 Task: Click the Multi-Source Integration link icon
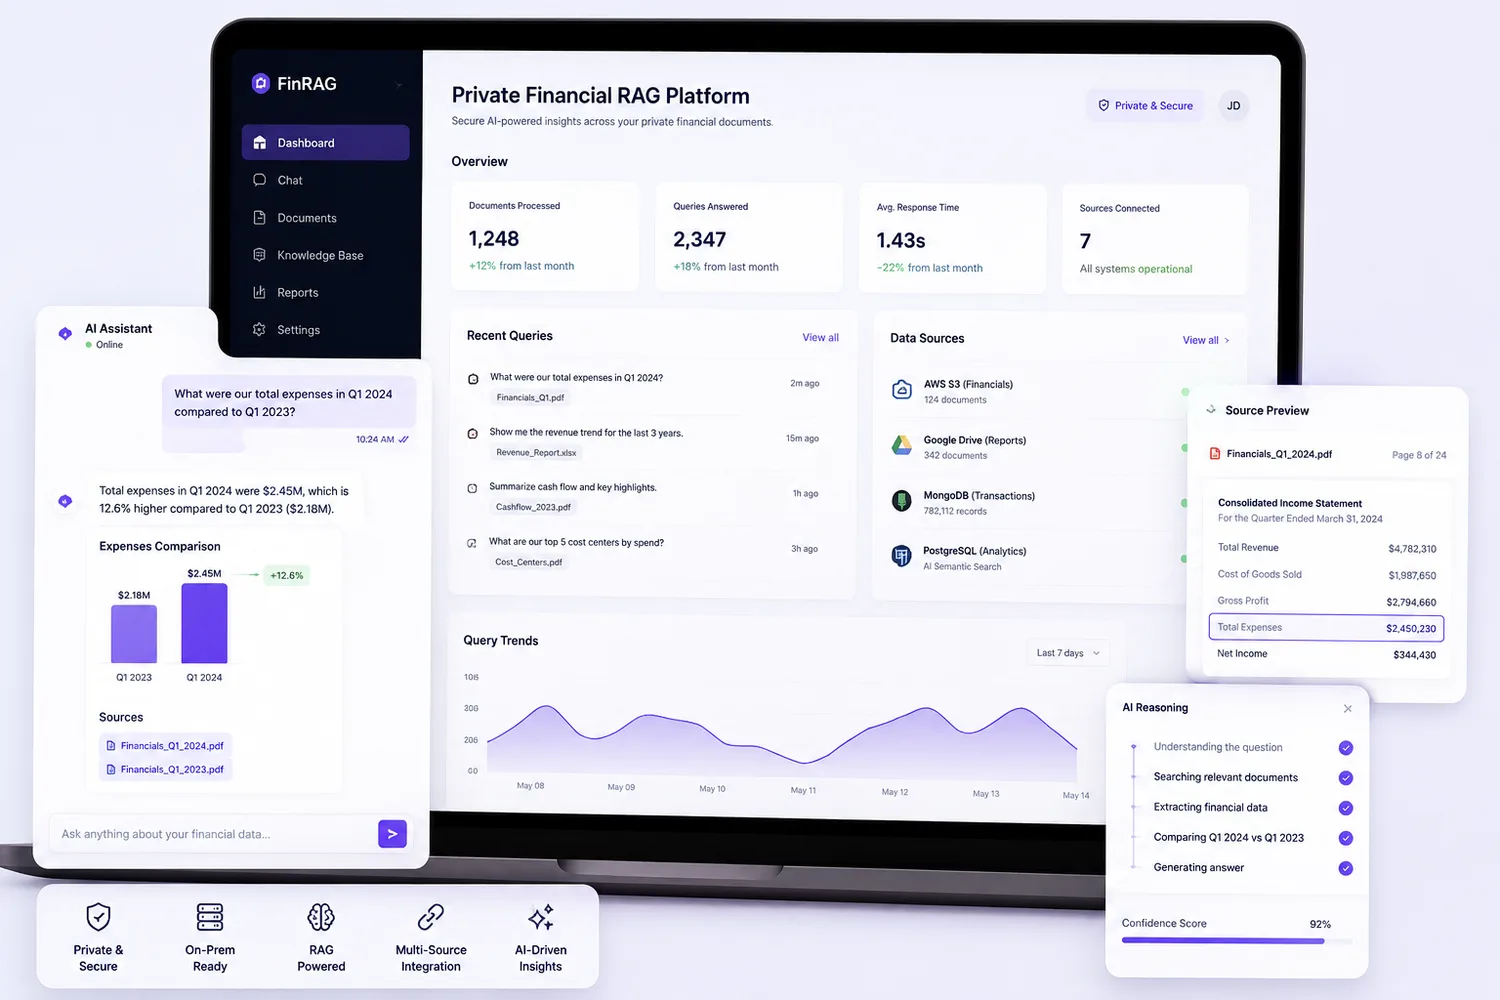[x=431, y=917]
